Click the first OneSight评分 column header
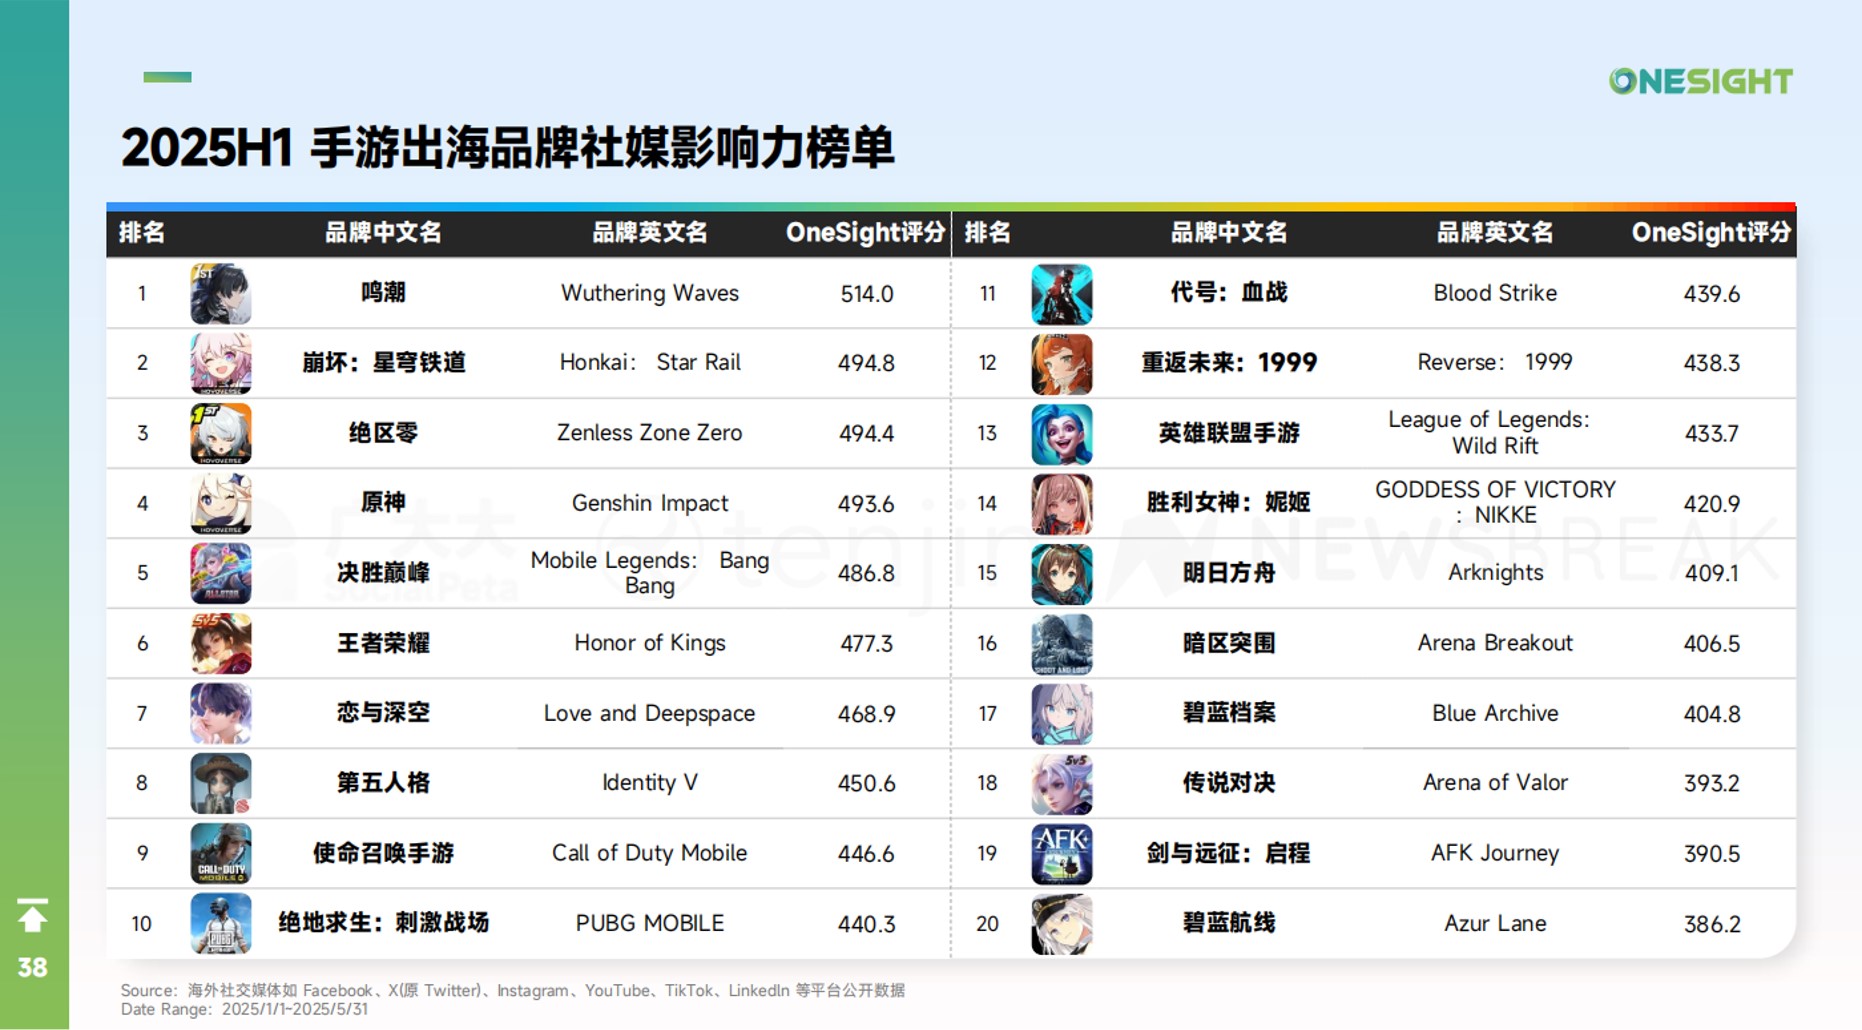 tap(865, 233)
